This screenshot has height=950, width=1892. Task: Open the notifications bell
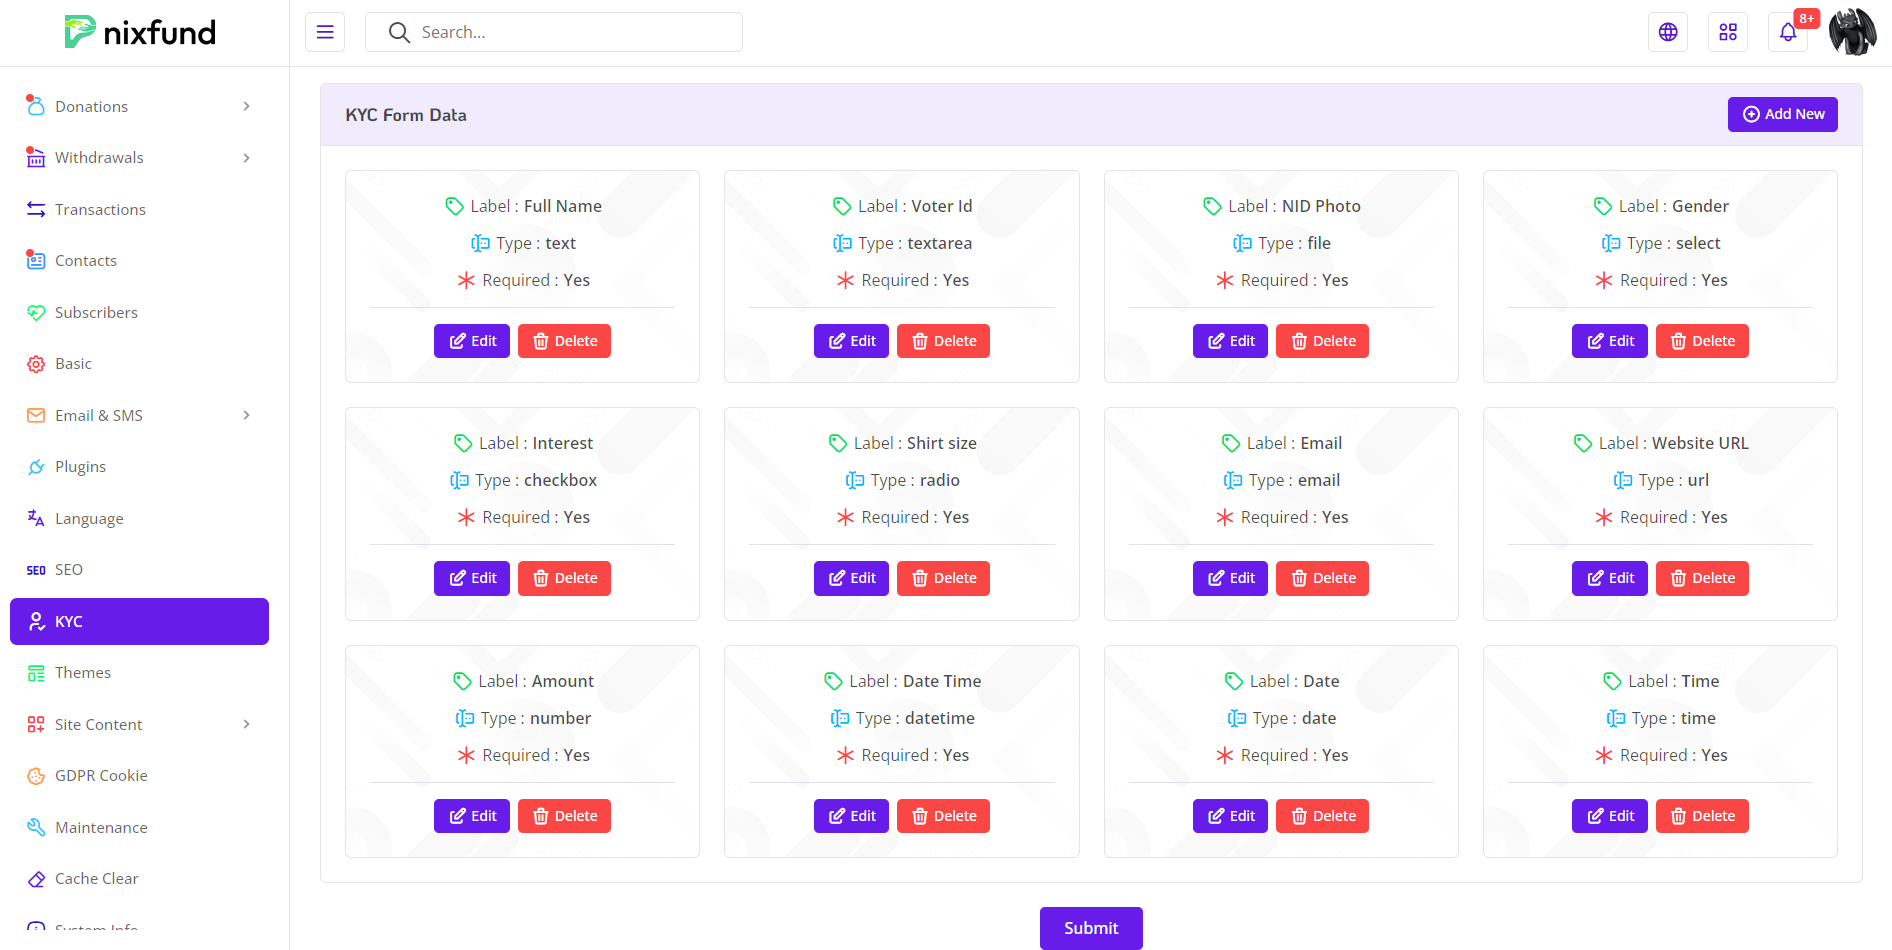(x=1787, y=32)
